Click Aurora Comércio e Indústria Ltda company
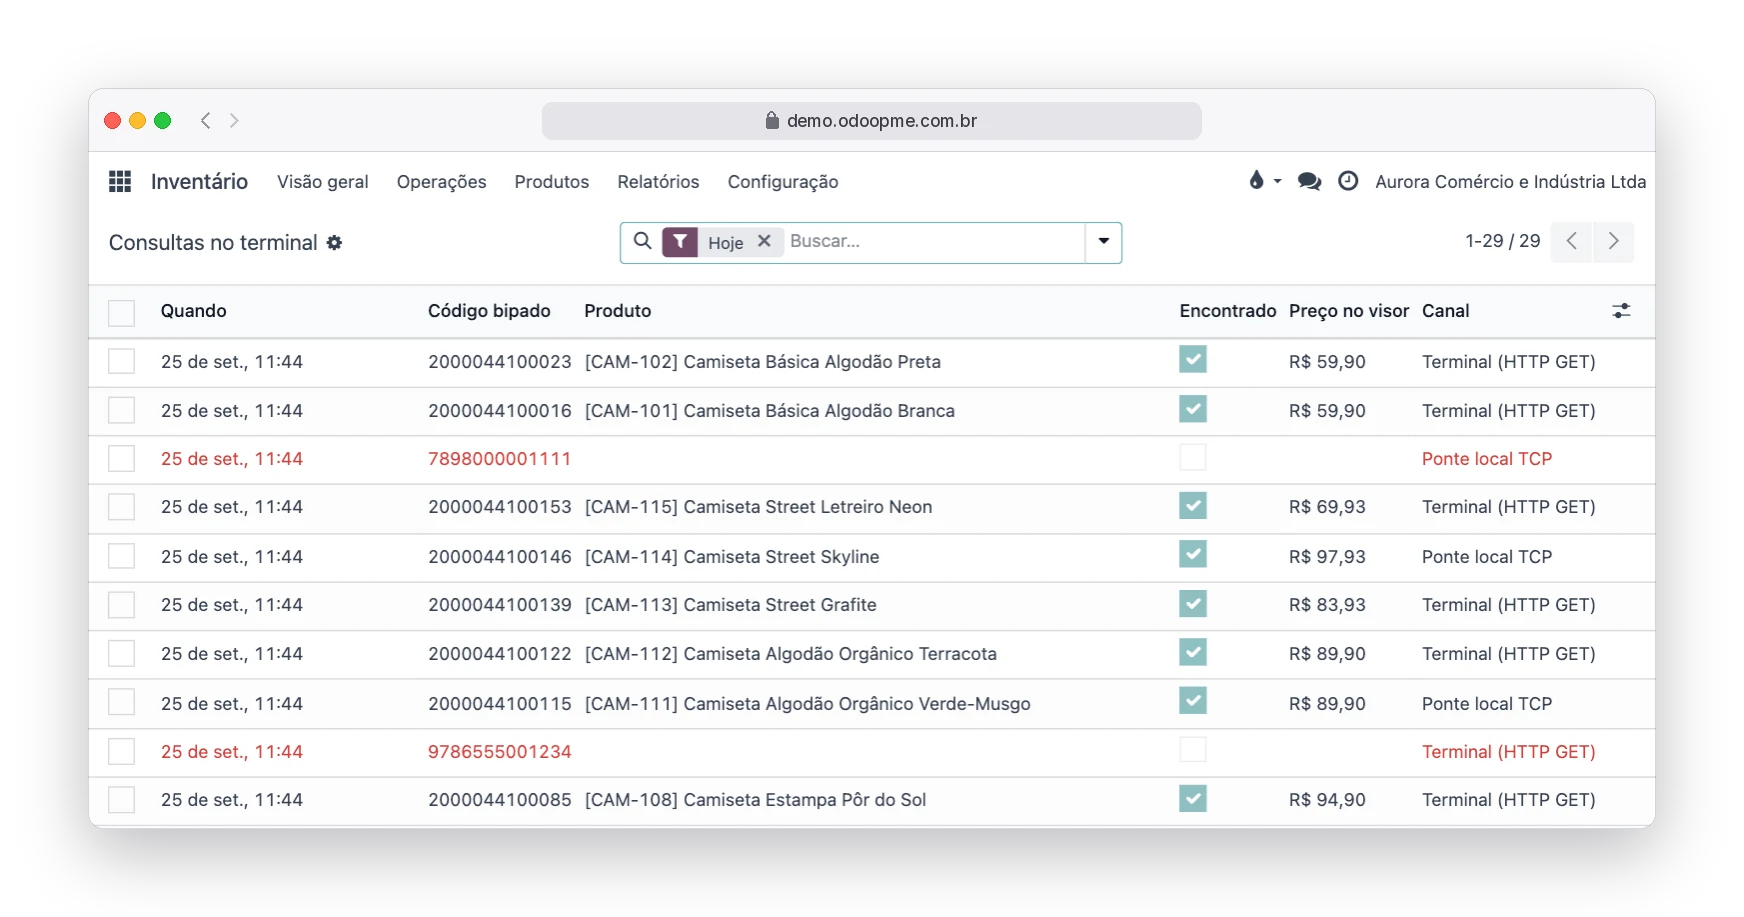This screenshot has height=917, width=1744. (x=1510, y=182)
